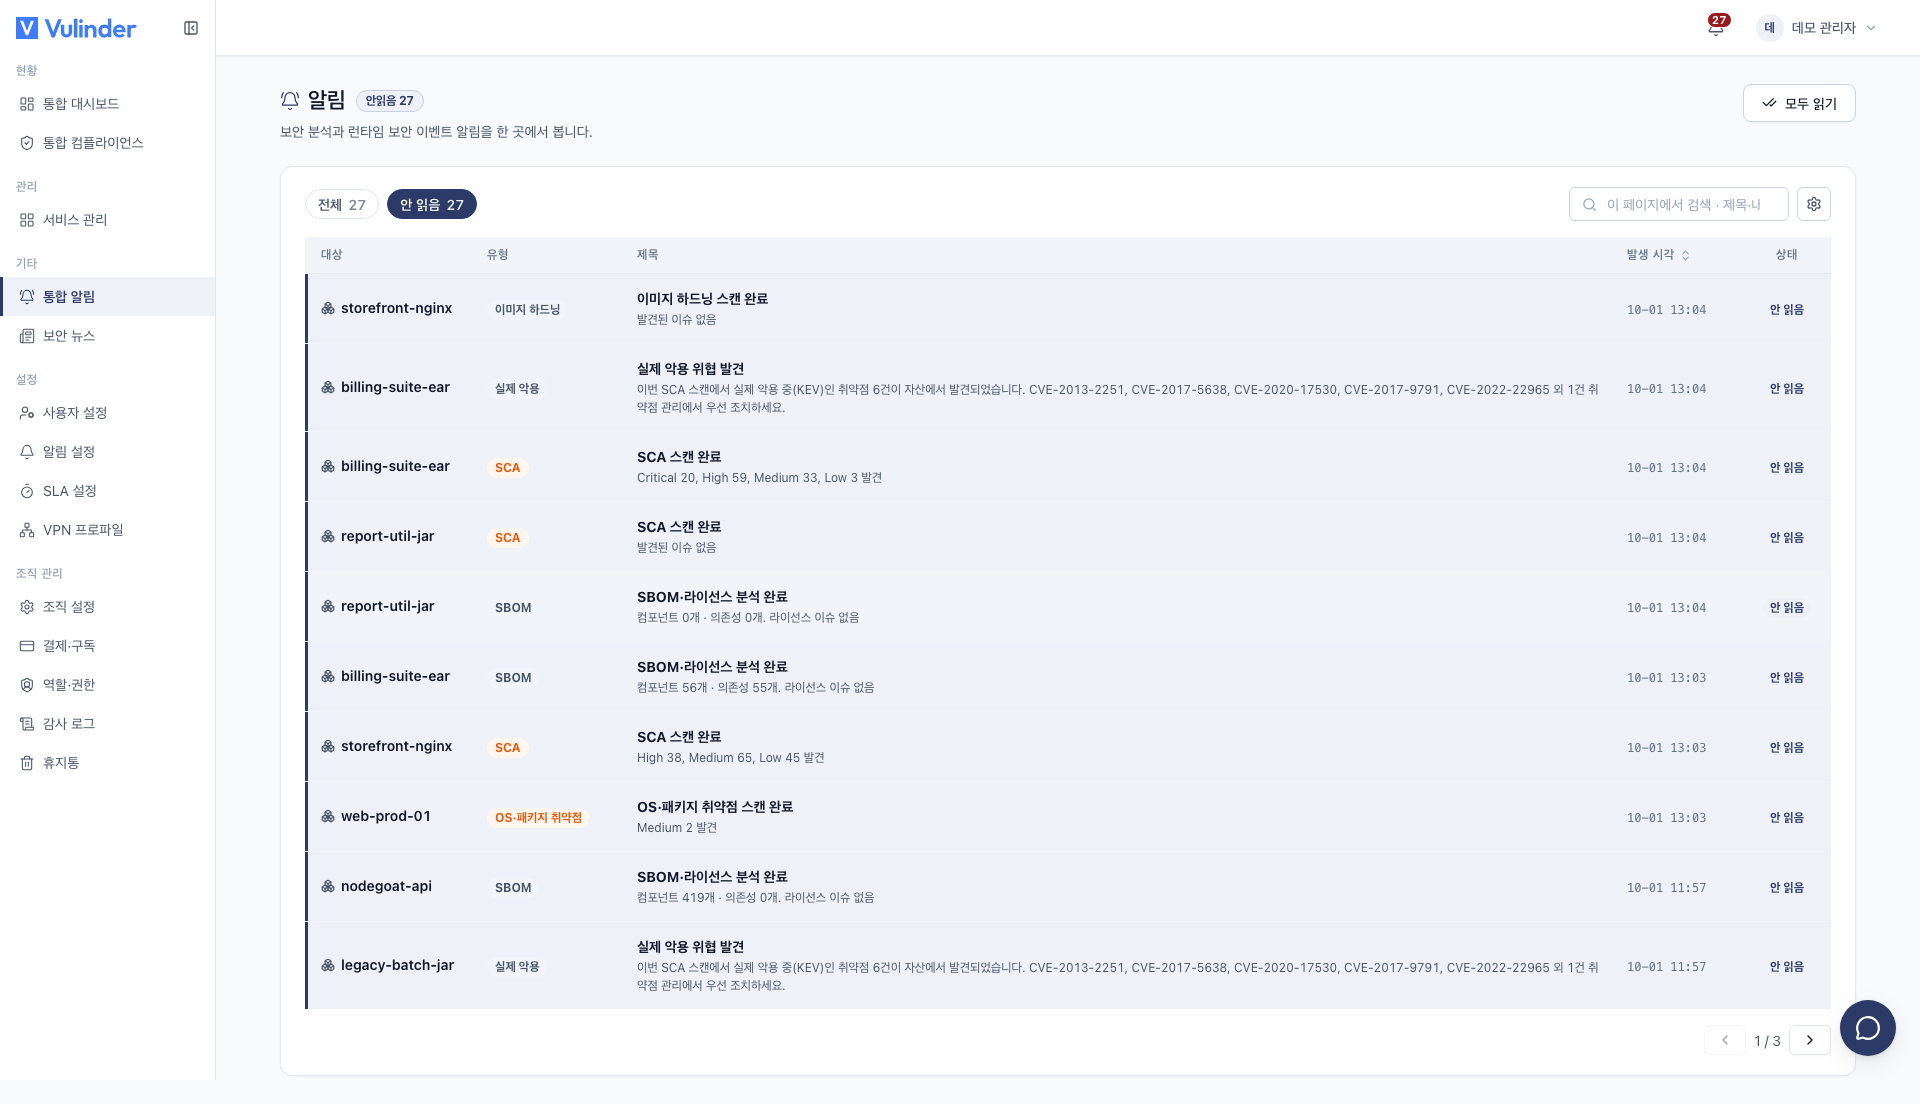The height and width of the screenshot is (1104, 1920).
Task: Click 안 읽음 status in web-prod-01 row
Action: tap(1786, 818)
